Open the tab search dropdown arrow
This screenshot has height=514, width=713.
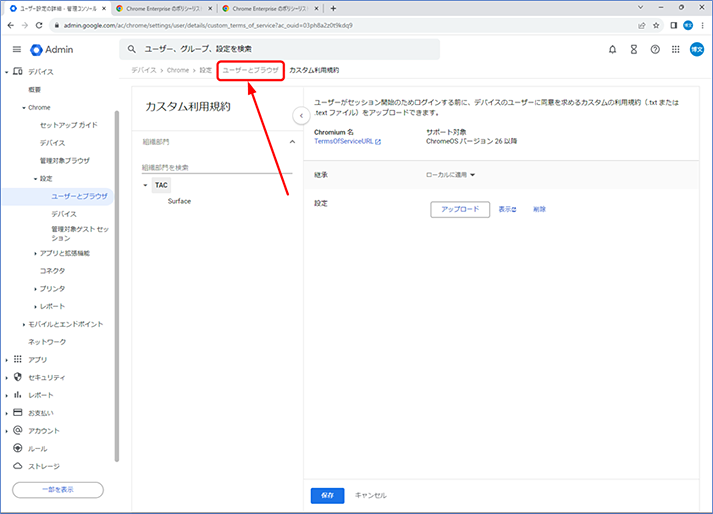(640, 7)
